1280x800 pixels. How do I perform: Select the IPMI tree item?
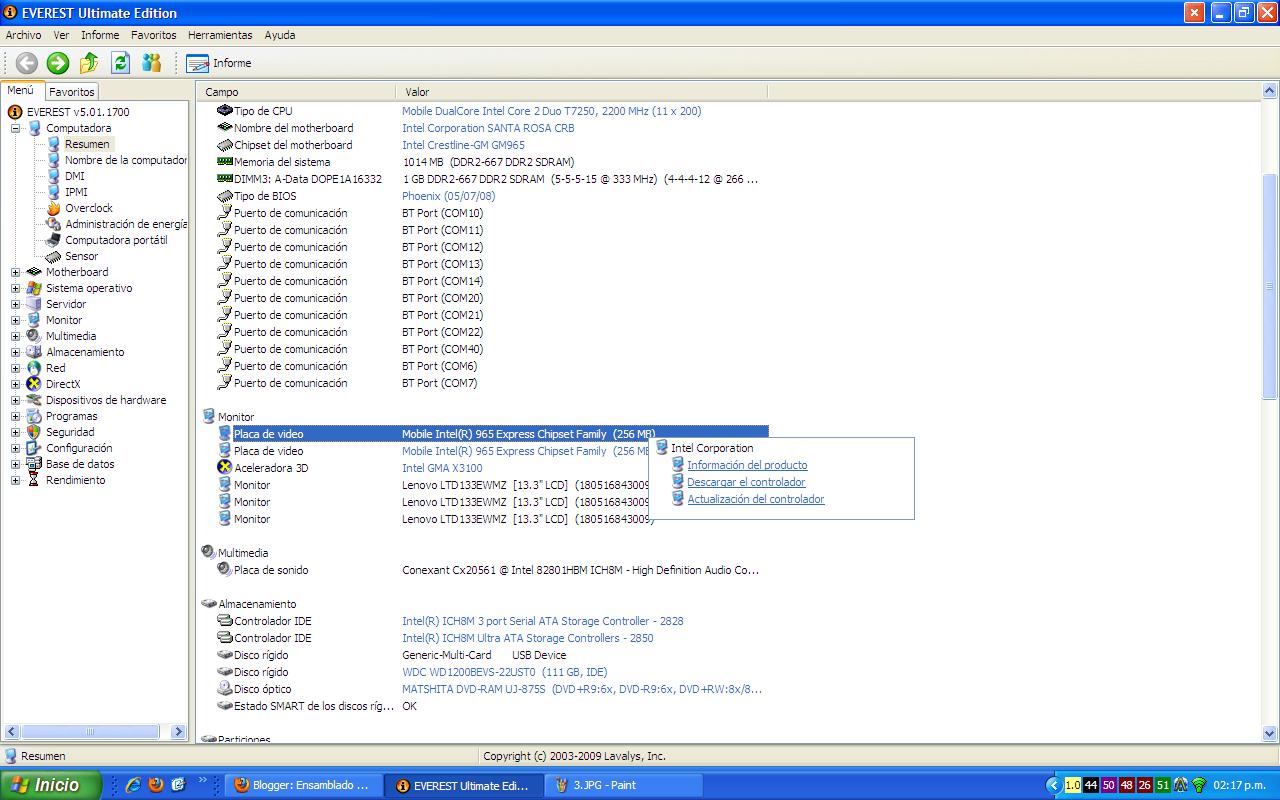pyautogui.click(x=76, y=192)
